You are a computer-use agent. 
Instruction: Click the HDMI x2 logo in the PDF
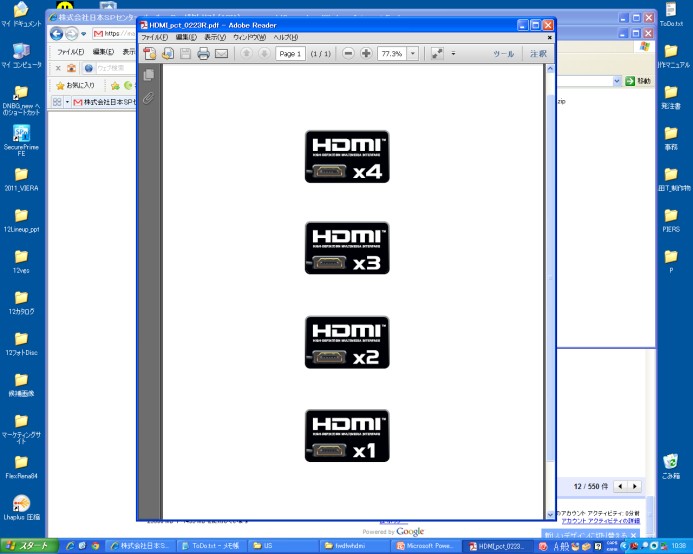347,342
